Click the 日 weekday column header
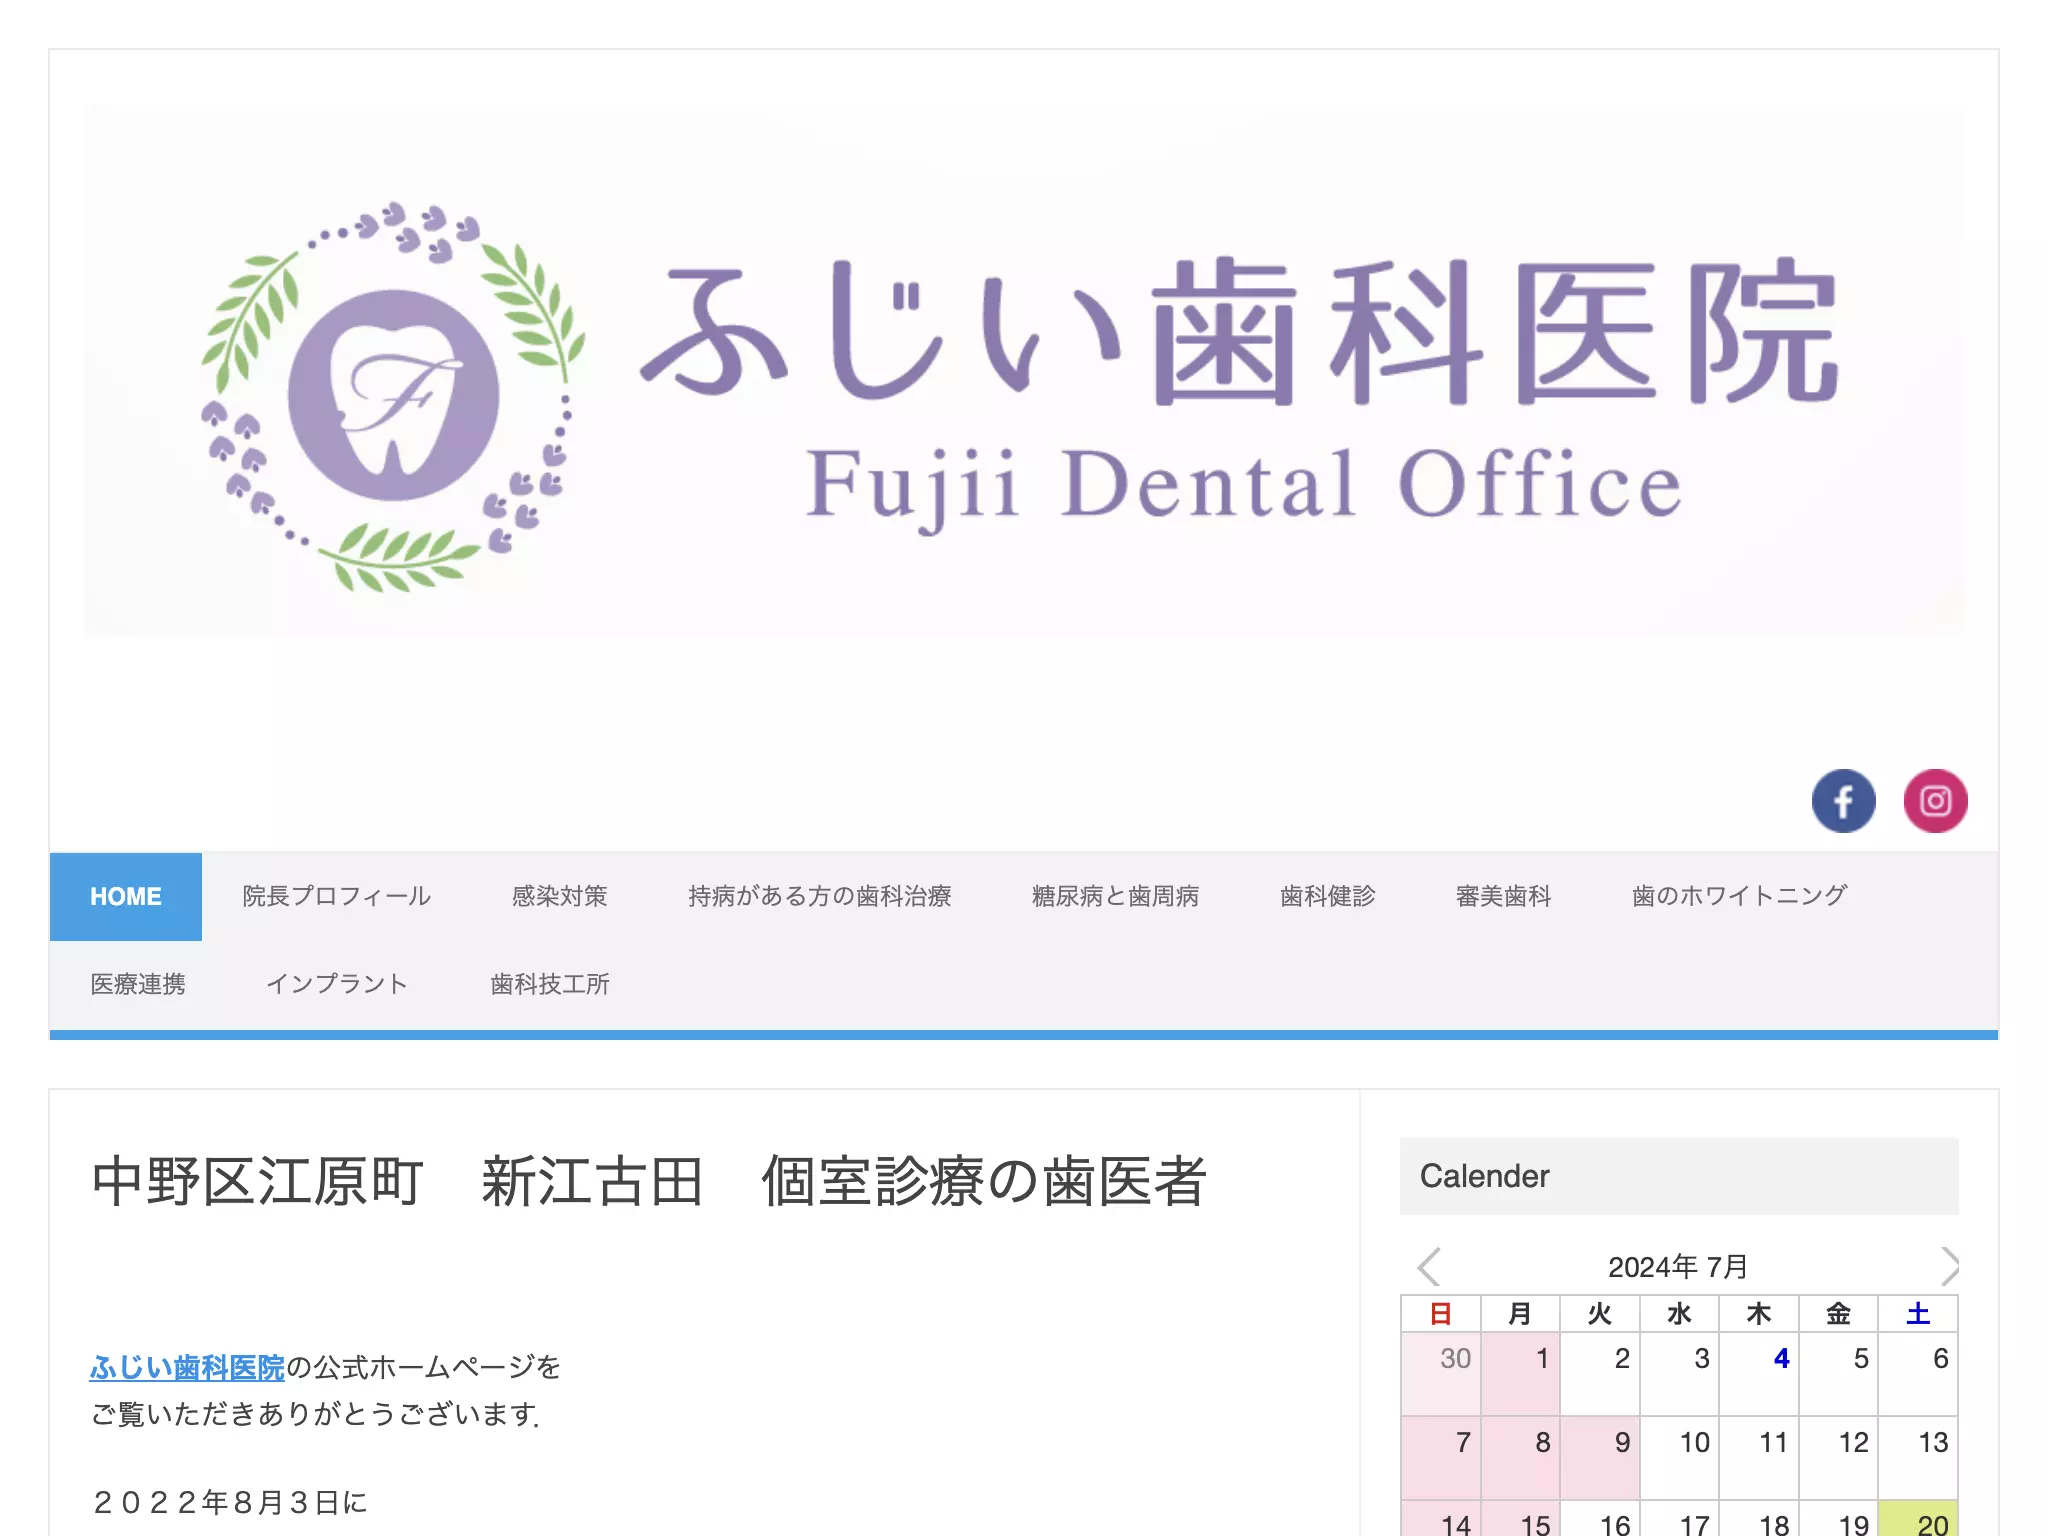 (1441, 1314)
